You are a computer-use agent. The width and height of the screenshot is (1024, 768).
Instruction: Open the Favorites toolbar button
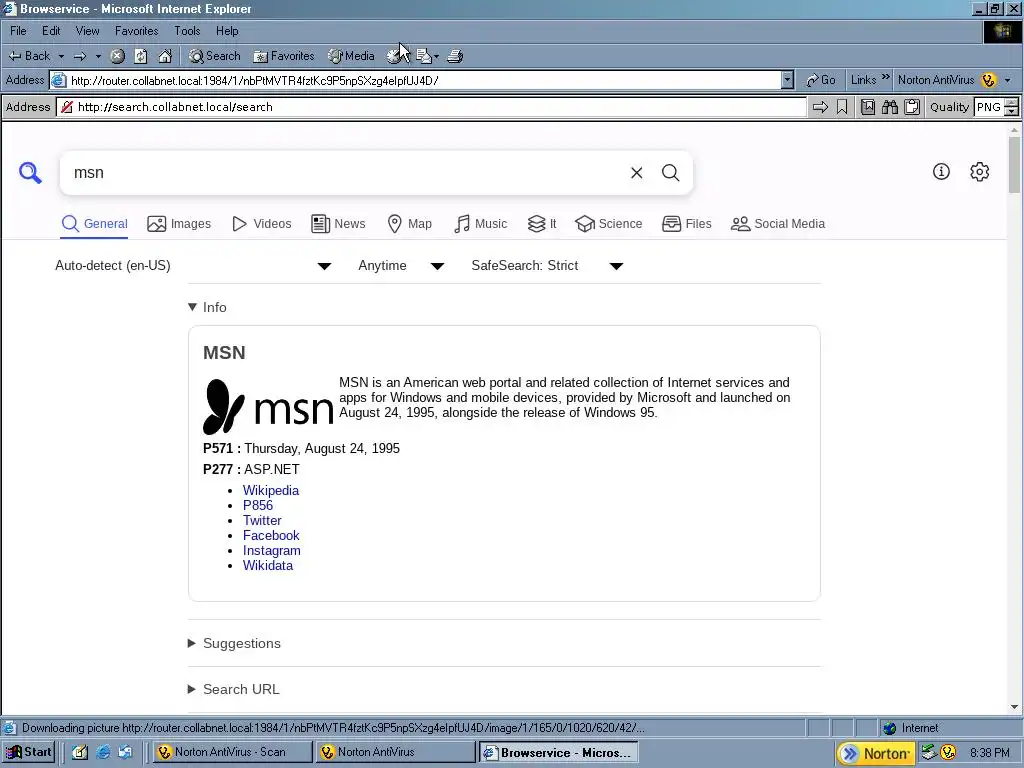click(x=284, y=56)
